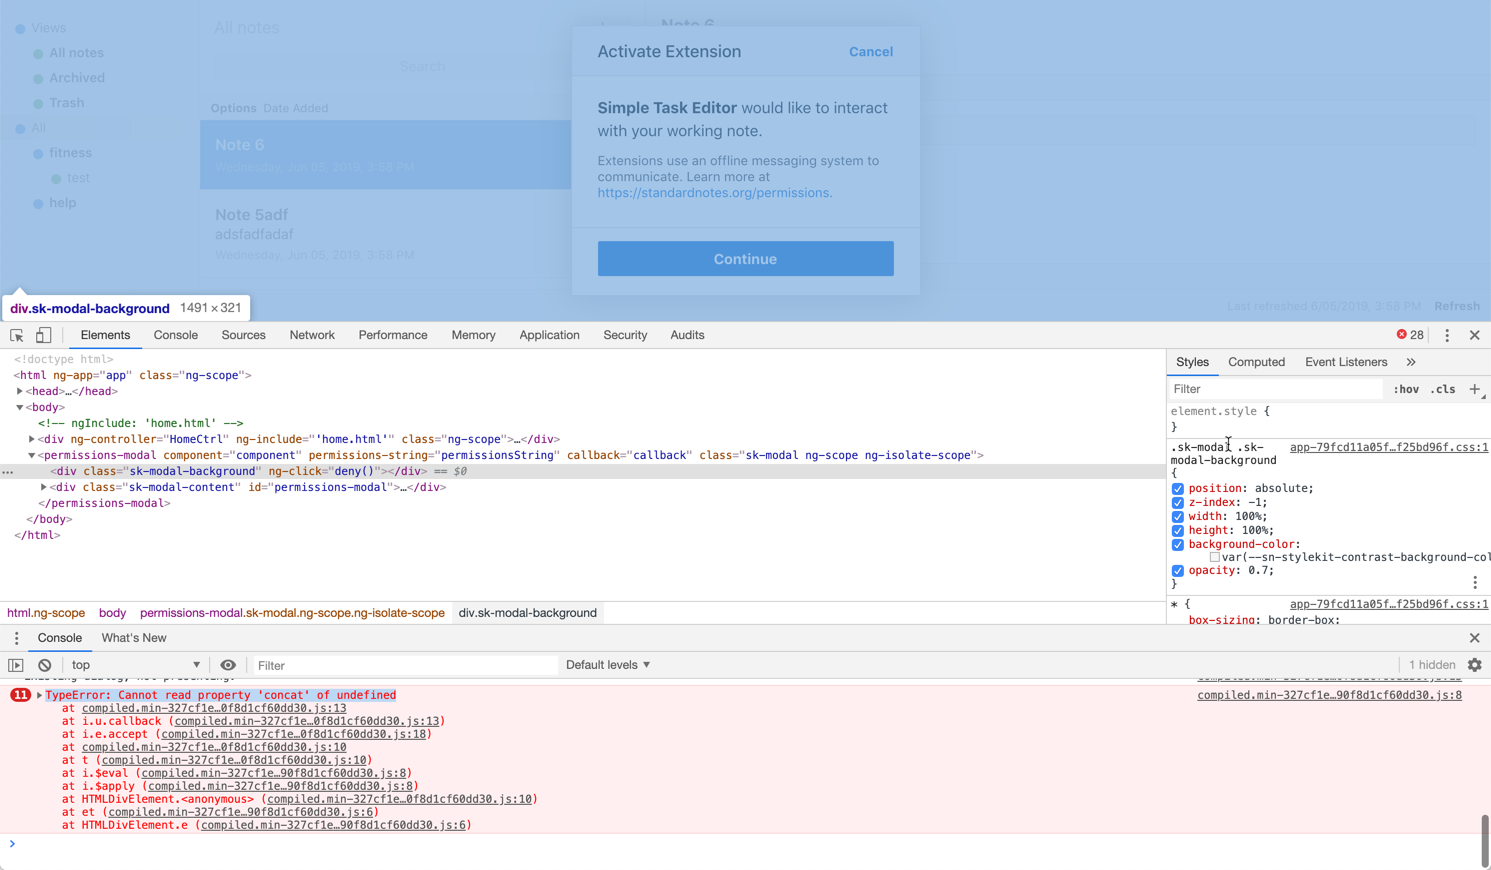Clear the console with the ban icon
This screenshot has height=870, width=1491.
point(44,665)
